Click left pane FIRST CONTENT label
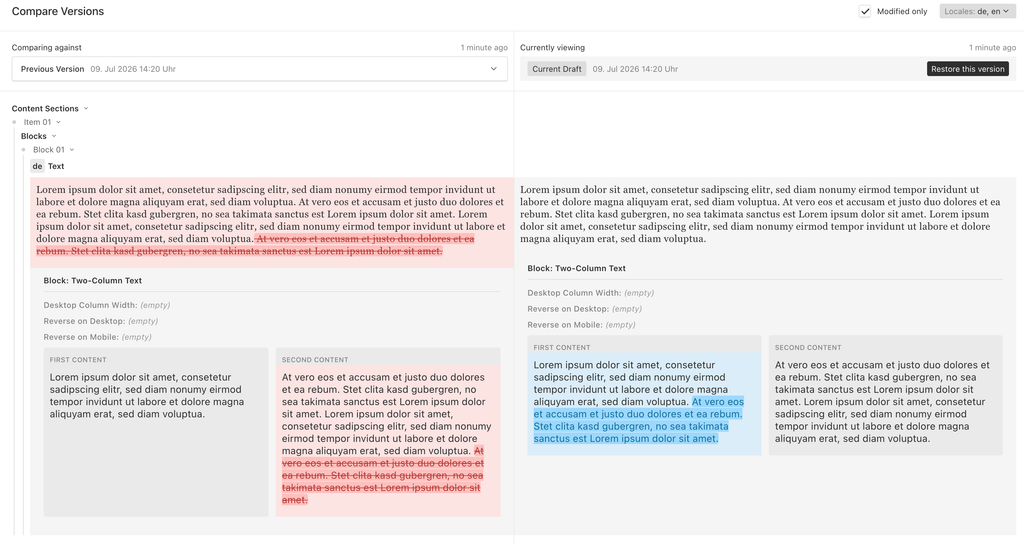 click(78, 360)
